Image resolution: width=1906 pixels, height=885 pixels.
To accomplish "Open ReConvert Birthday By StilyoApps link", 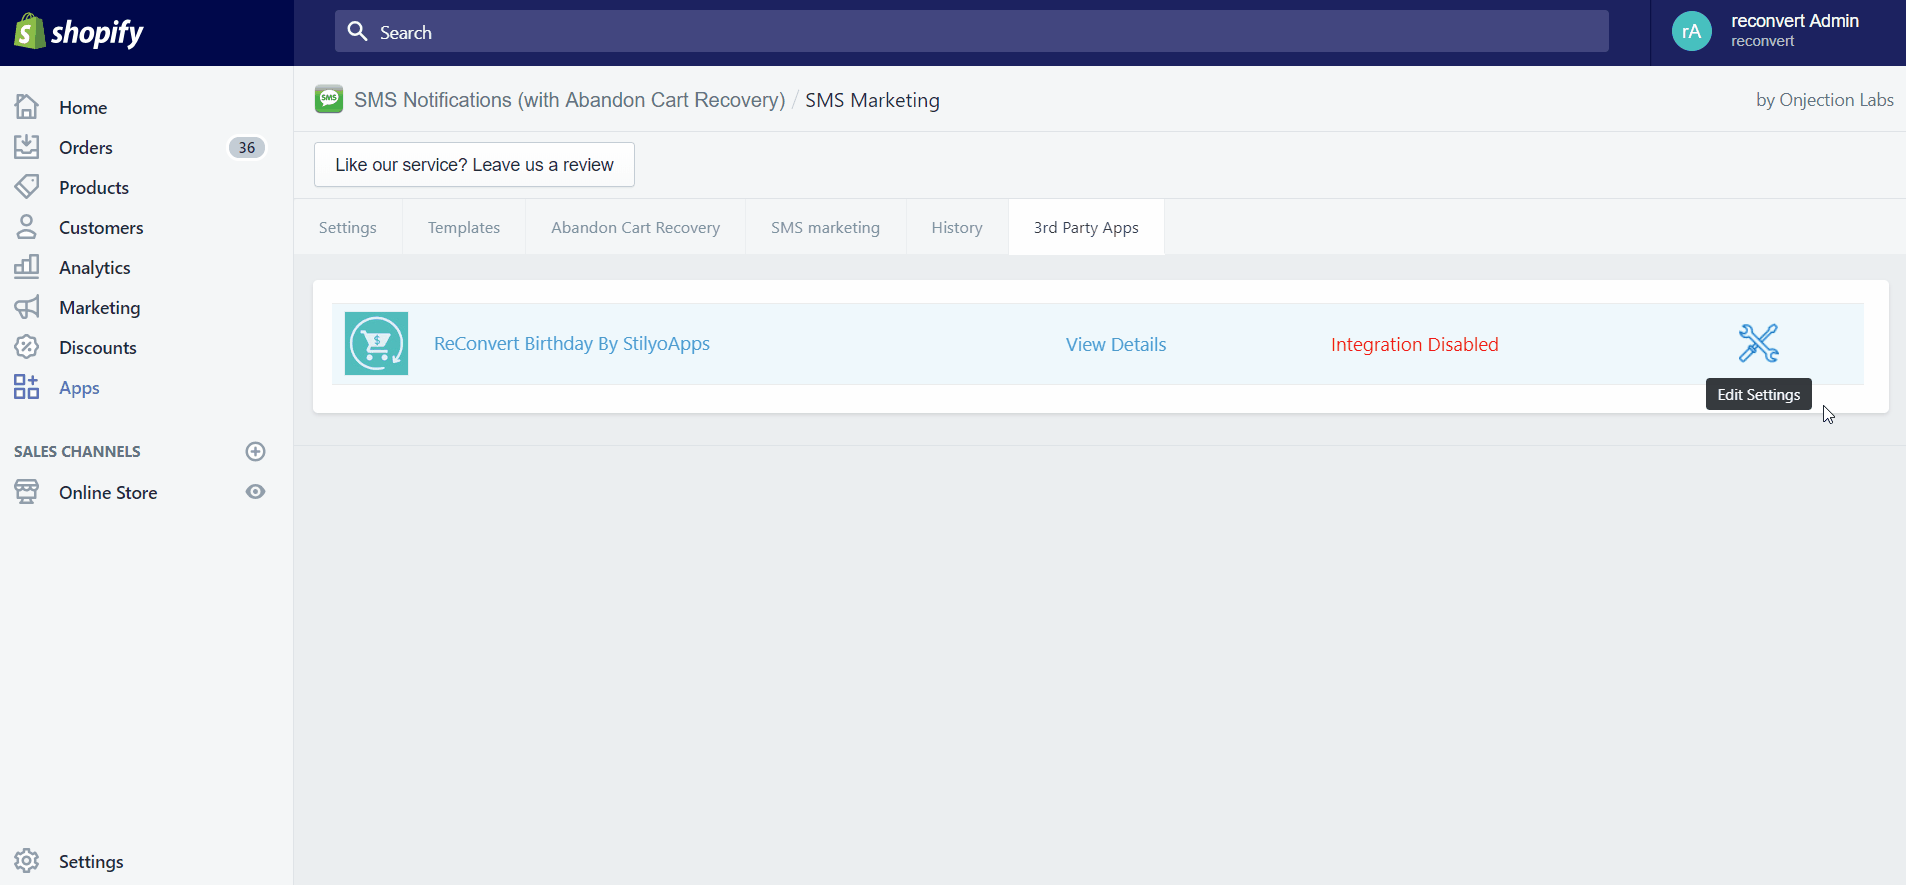I will point(572,343).
